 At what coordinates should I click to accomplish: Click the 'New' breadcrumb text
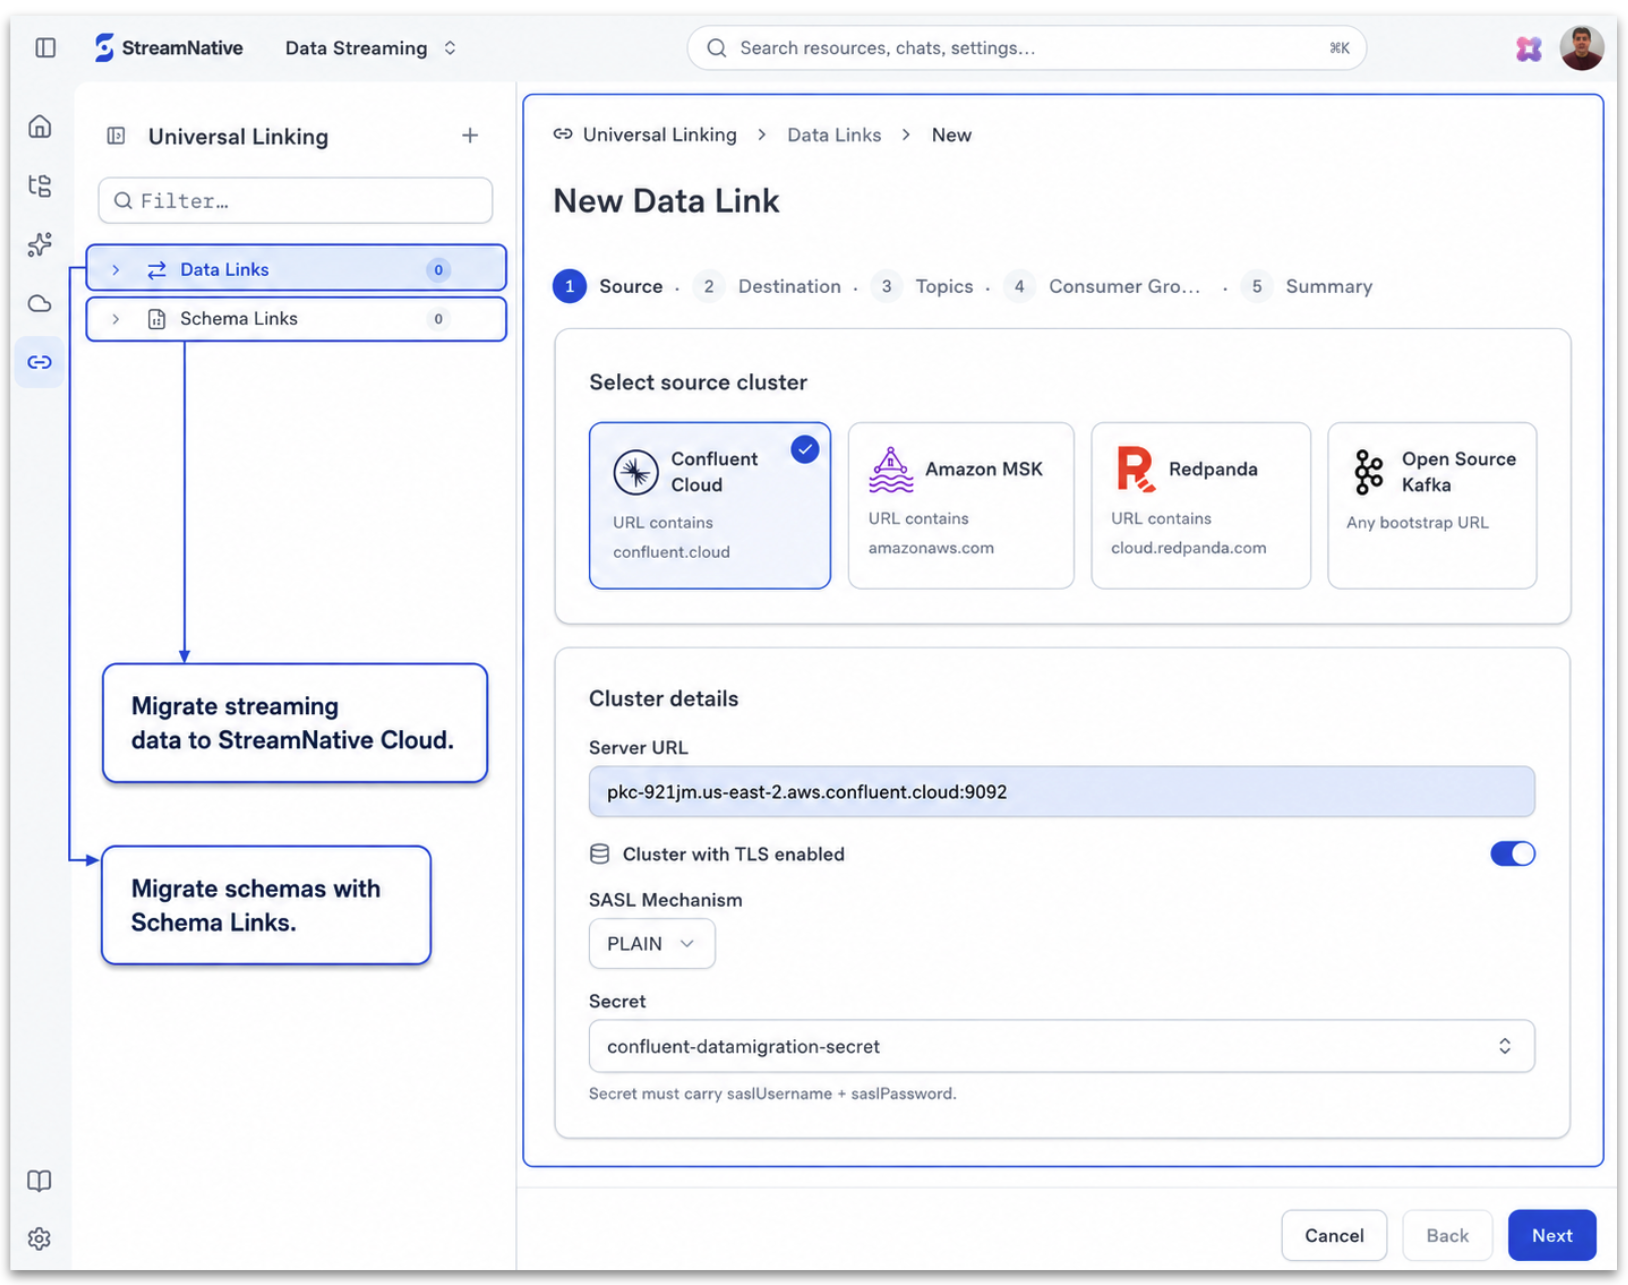coord(952,135)
